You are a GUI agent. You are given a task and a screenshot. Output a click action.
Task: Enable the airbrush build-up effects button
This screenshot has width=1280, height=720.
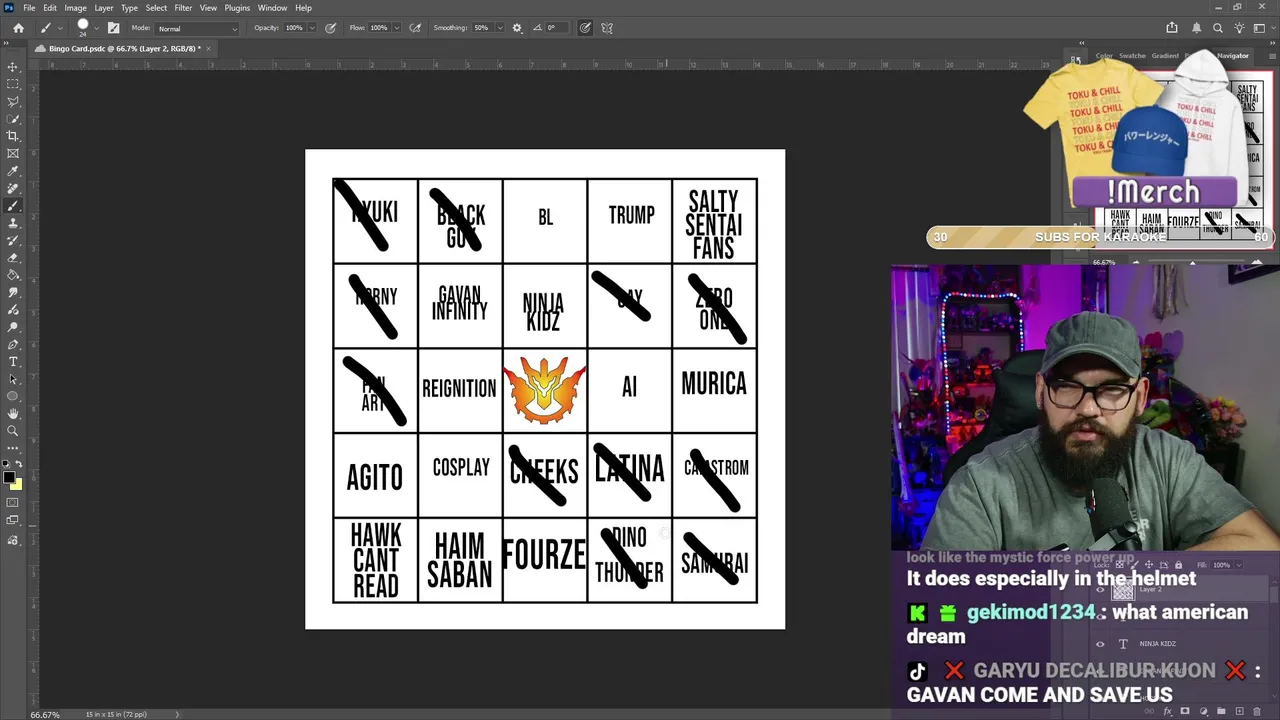415,28
